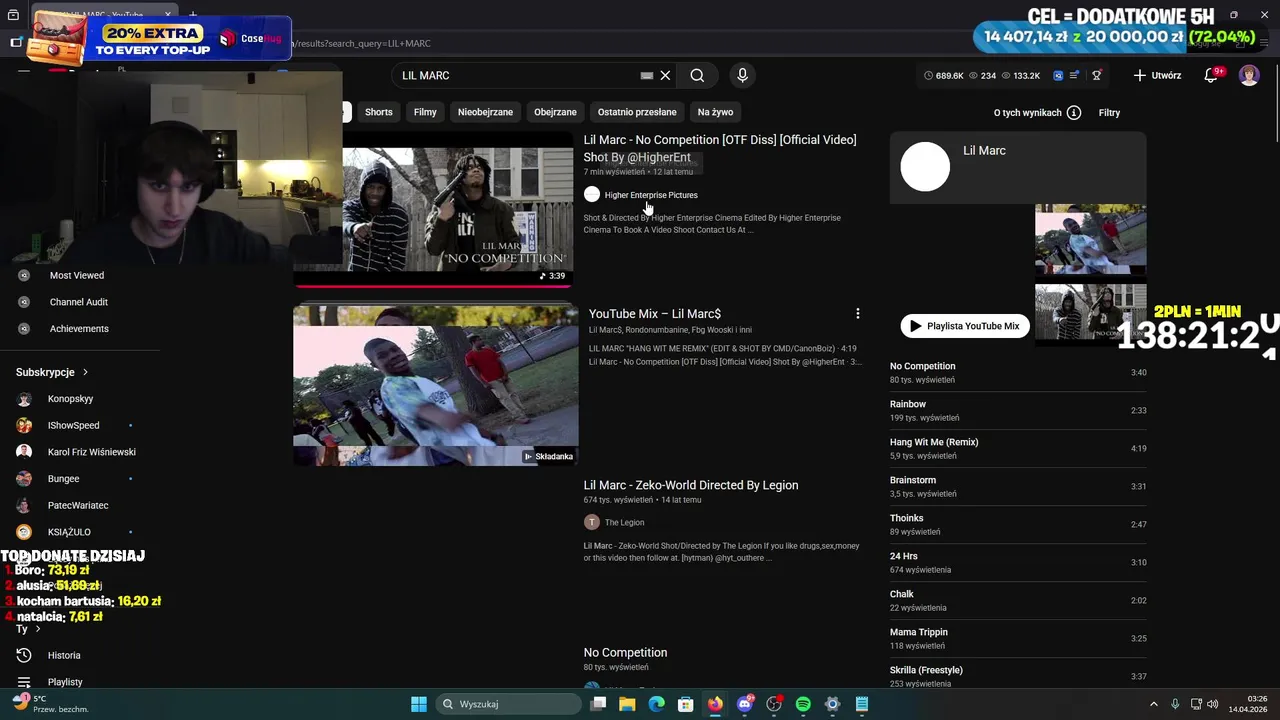Open the Firefox taskbar icon

click(x=715, y=704)
